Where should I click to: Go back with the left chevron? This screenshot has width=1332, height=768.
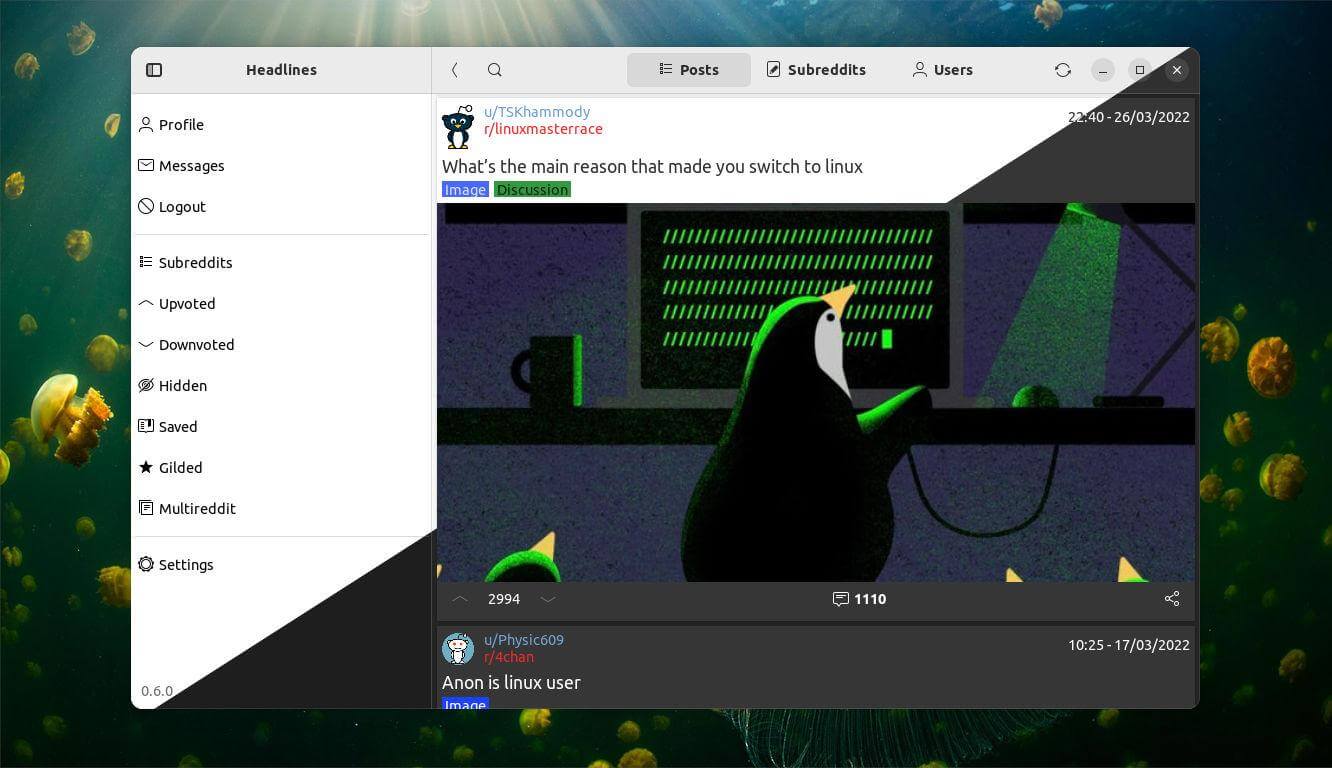pyautogui.click(x=454, y=70)
